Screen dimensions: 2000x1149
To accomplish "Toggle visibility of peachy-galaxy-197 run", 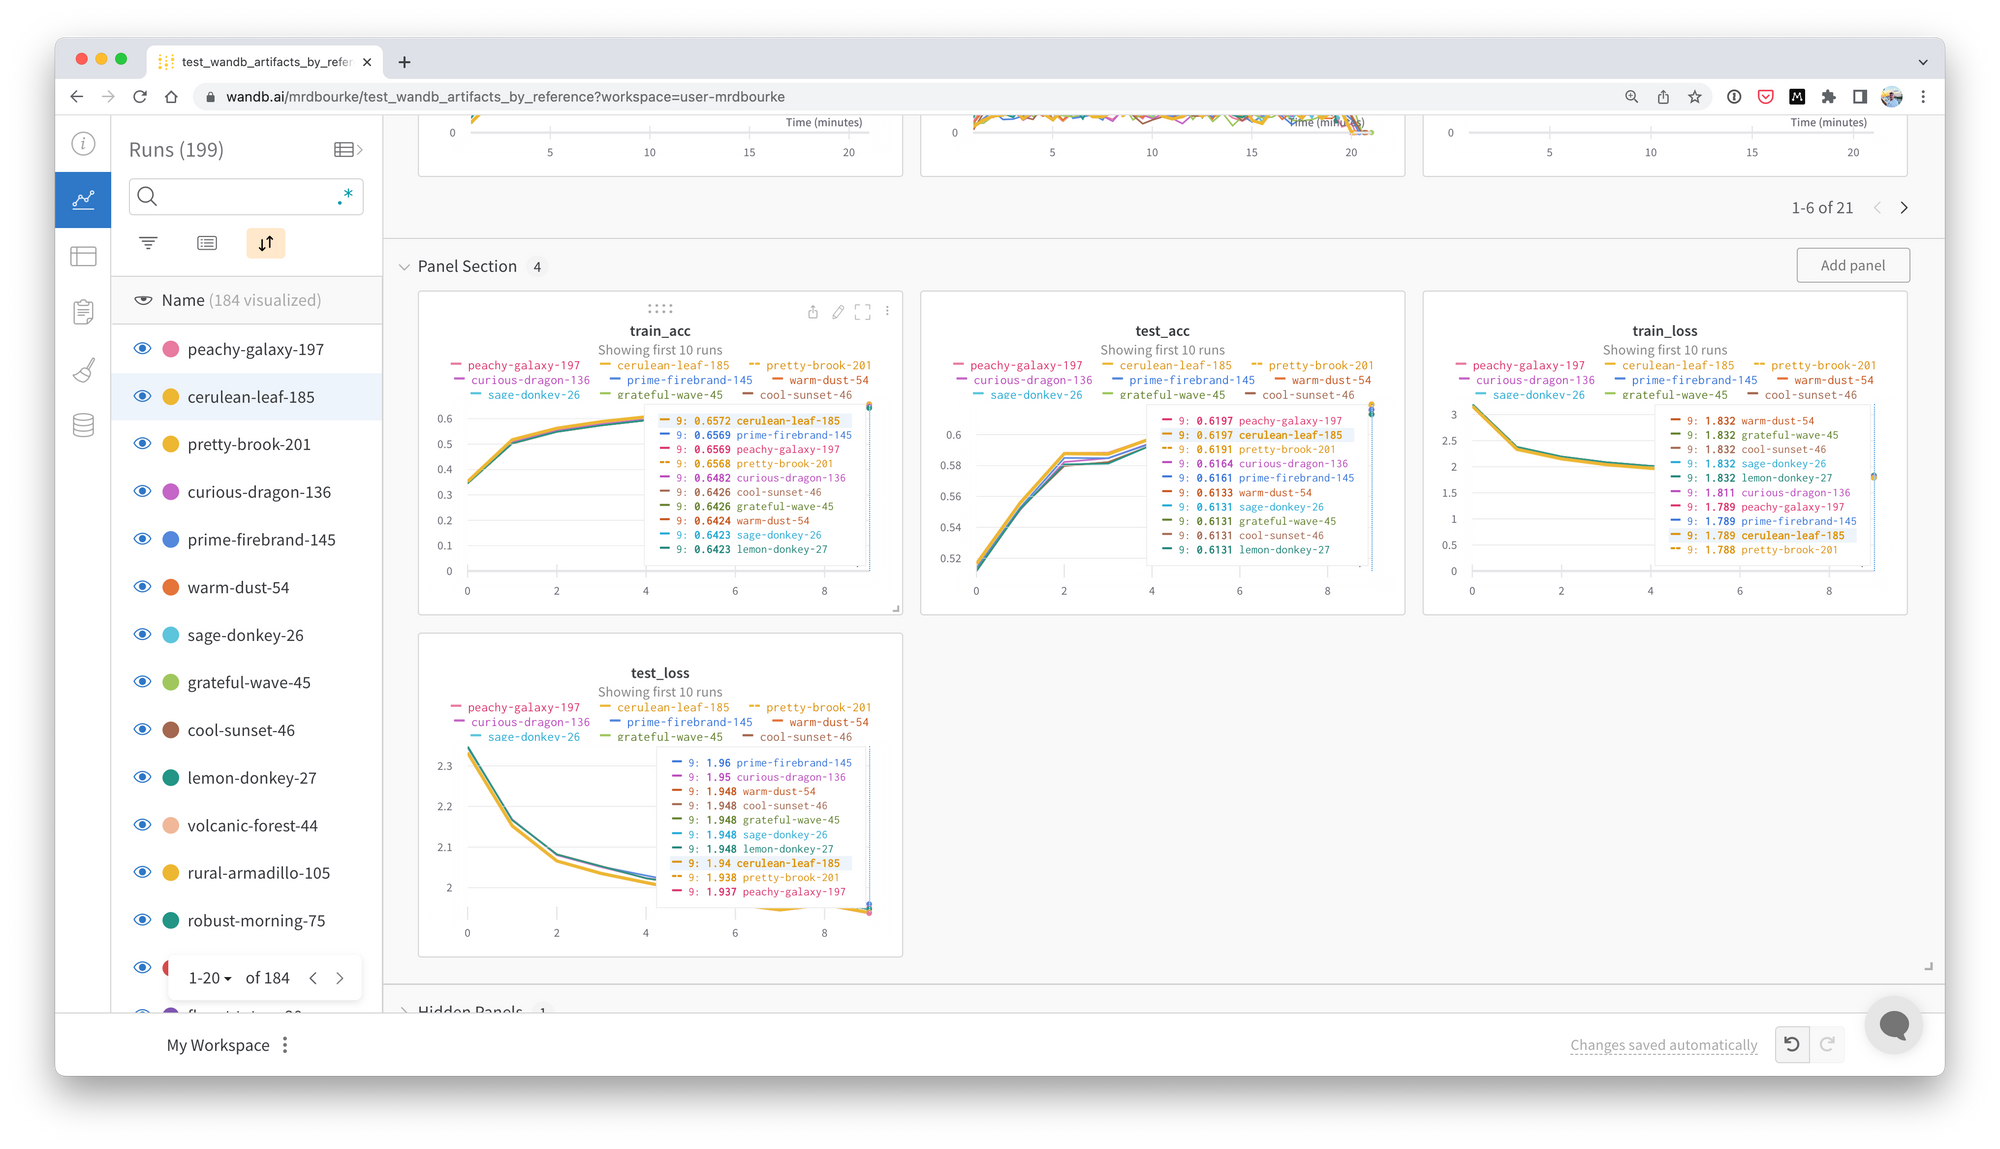I will 141,349.
